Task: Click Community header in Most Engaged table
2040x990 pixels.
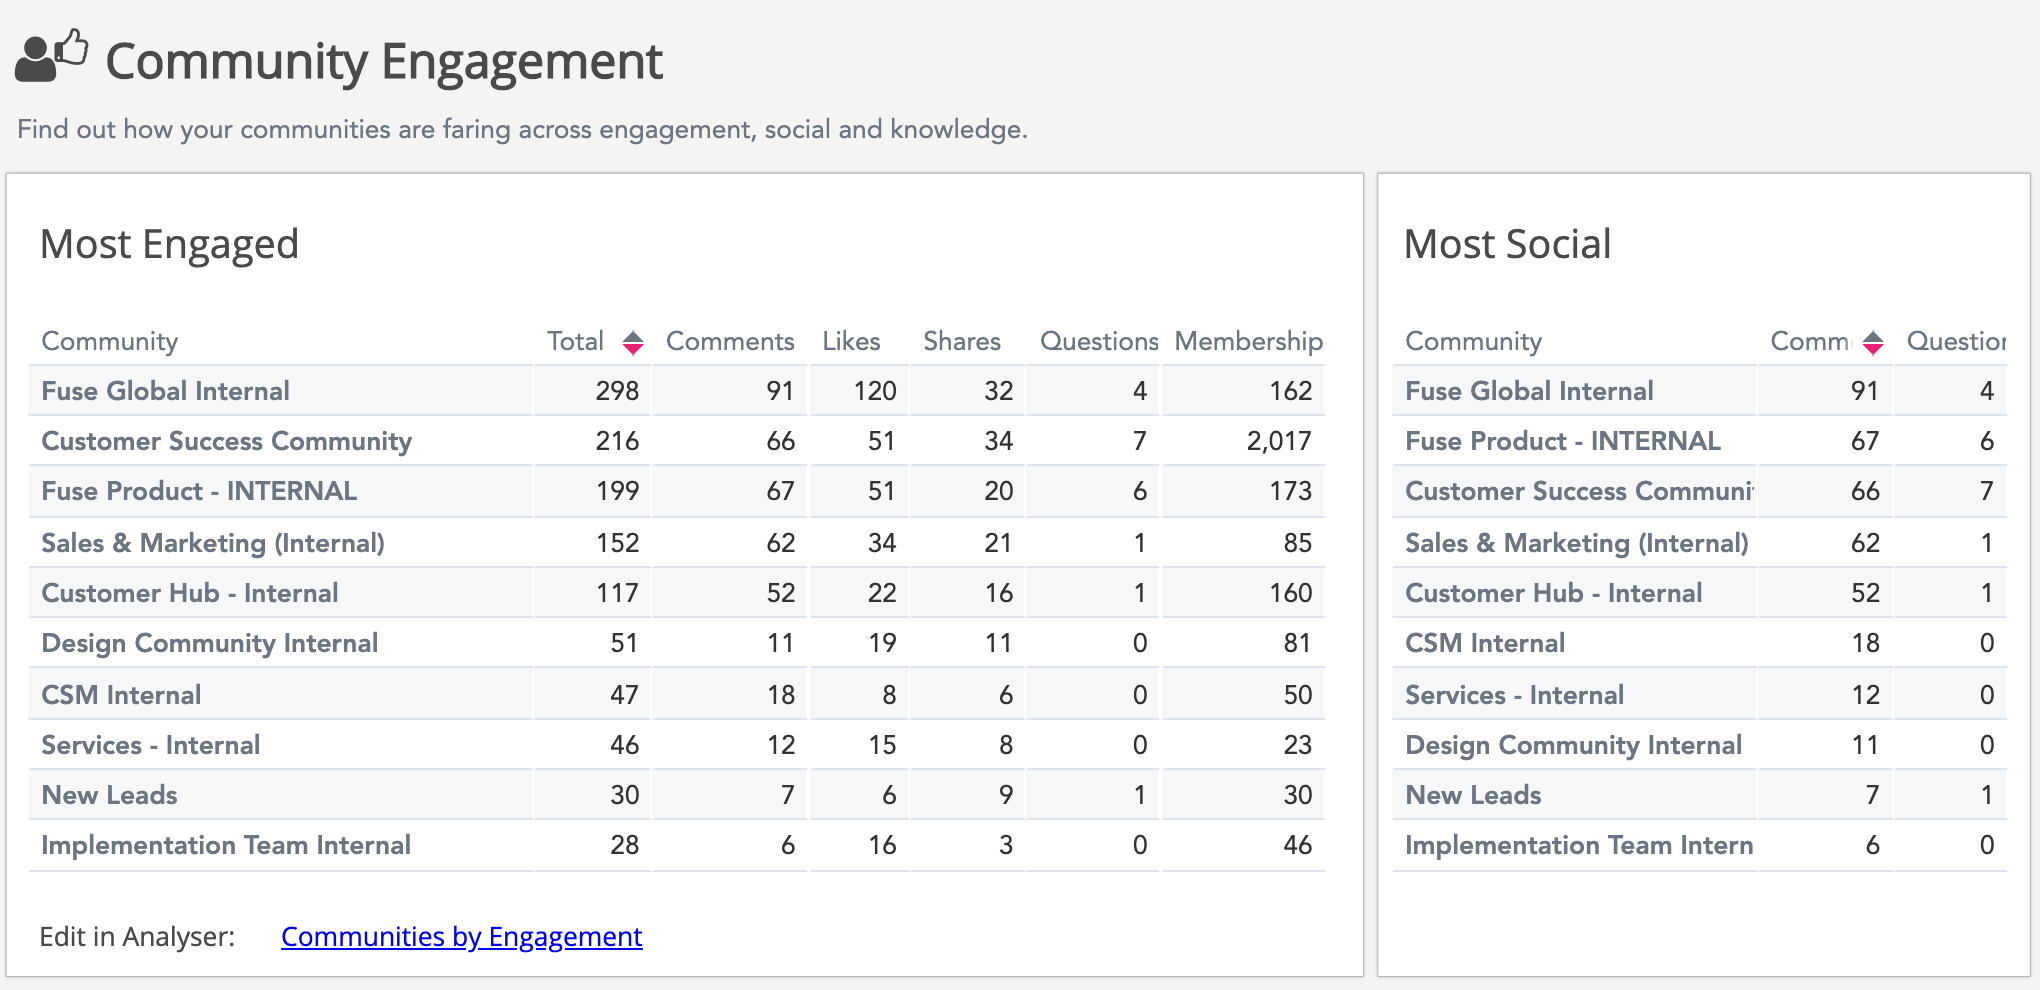Action: (109, 342)
